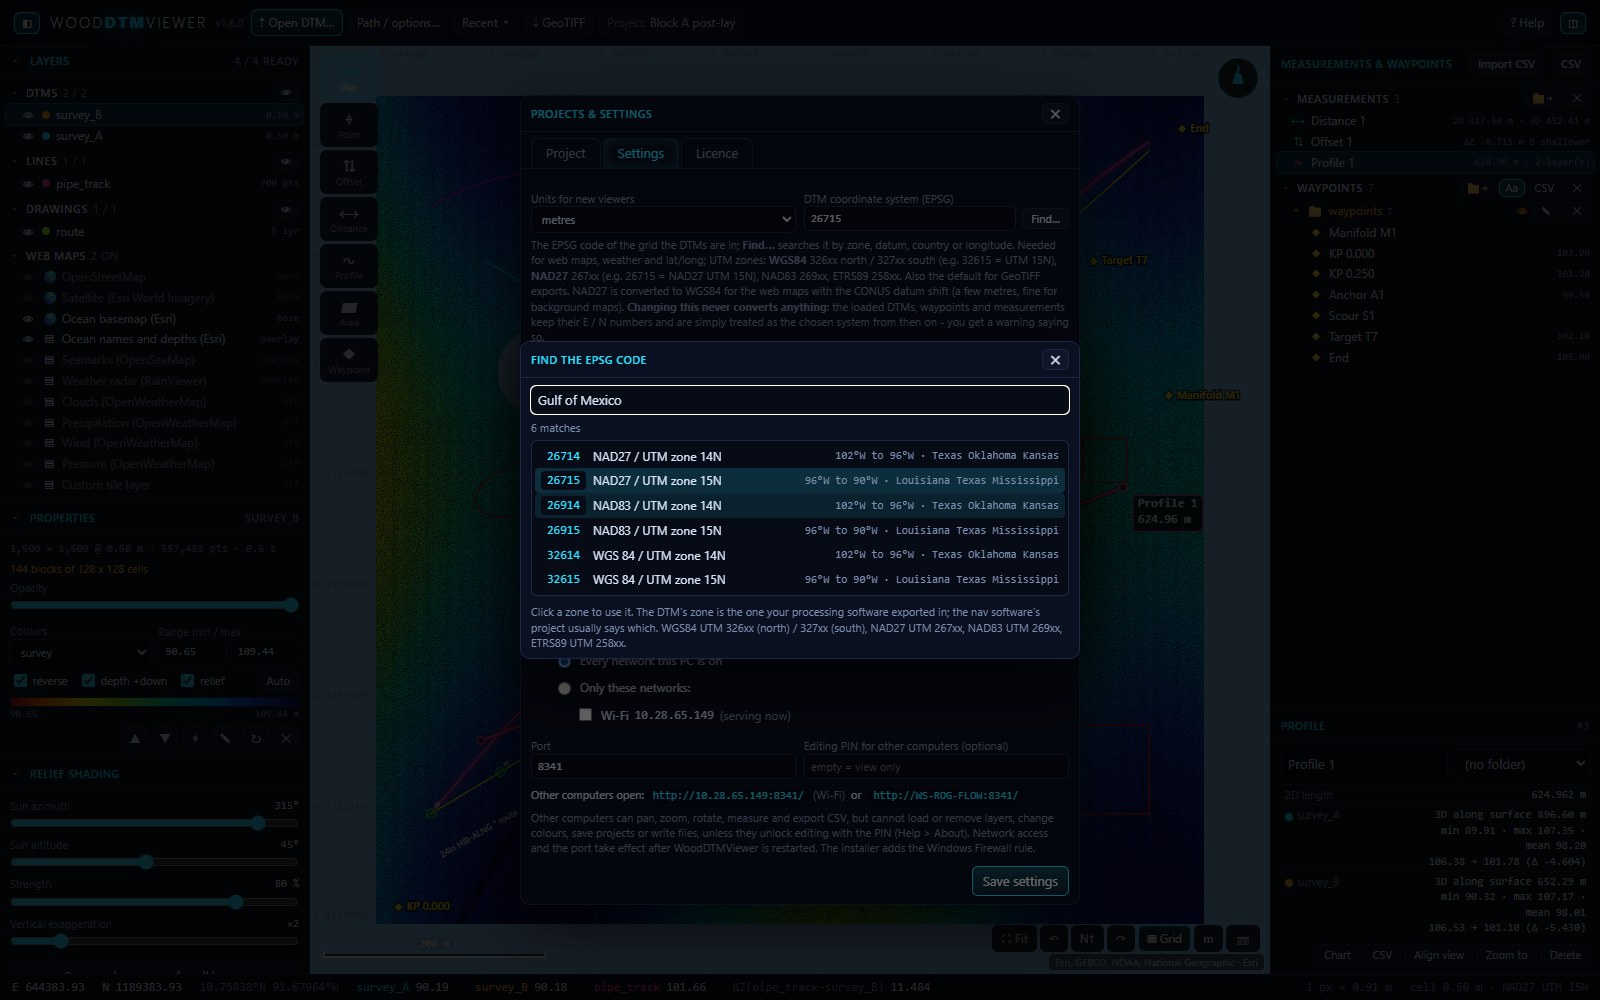This screenshot has height=1000, width=1600.
Task: Open the colours dropdown set to survey
Action: (x=80, y=653)
